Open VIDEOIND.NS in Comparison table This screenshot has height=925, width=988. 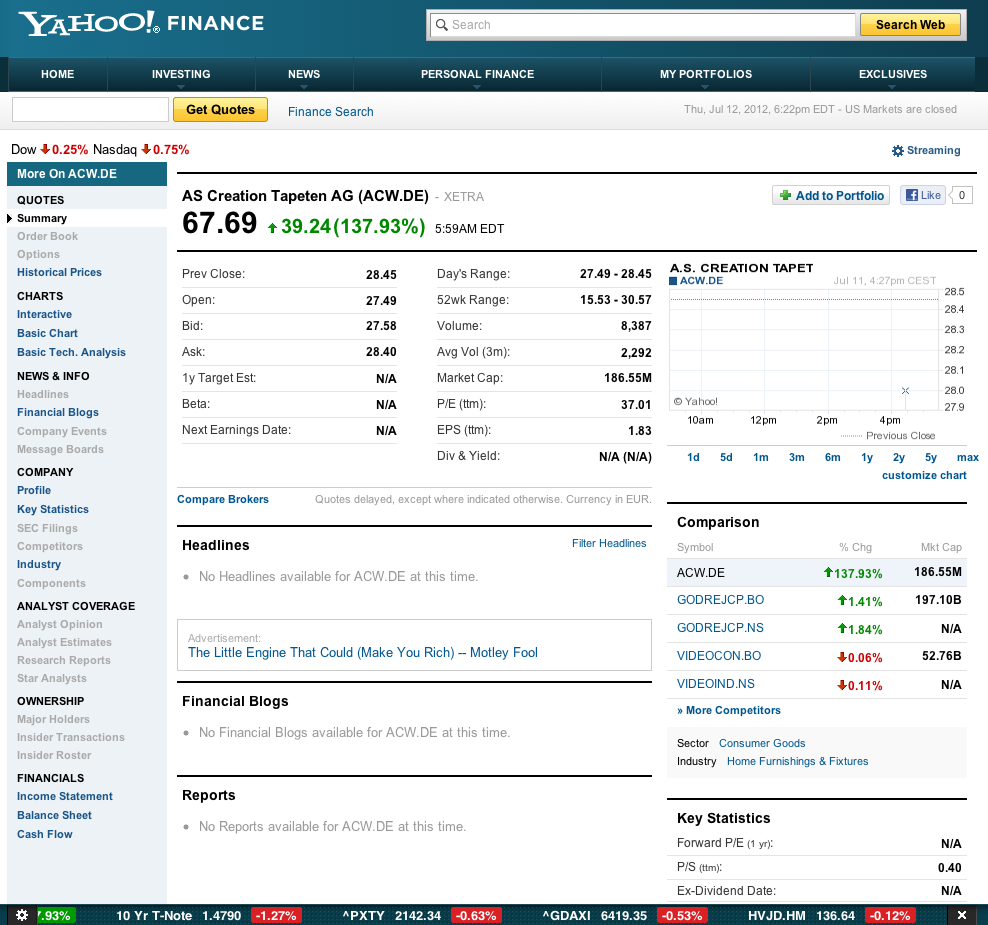point(716,684)
